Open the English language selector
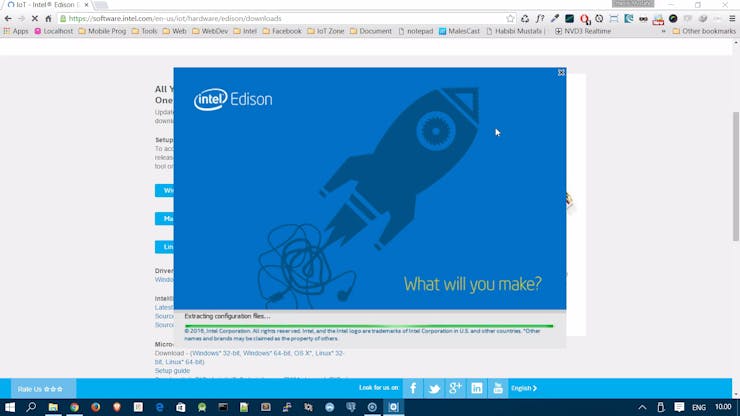Image resolution: width=740 pixels, height=416 pixels. click(524, 388)
